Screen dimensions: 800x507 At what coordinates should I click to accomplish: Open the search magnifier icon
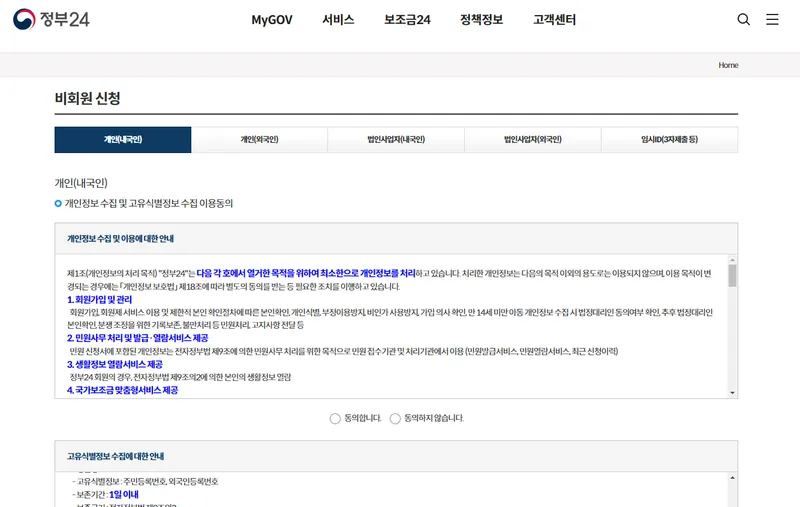click(743, 19)
